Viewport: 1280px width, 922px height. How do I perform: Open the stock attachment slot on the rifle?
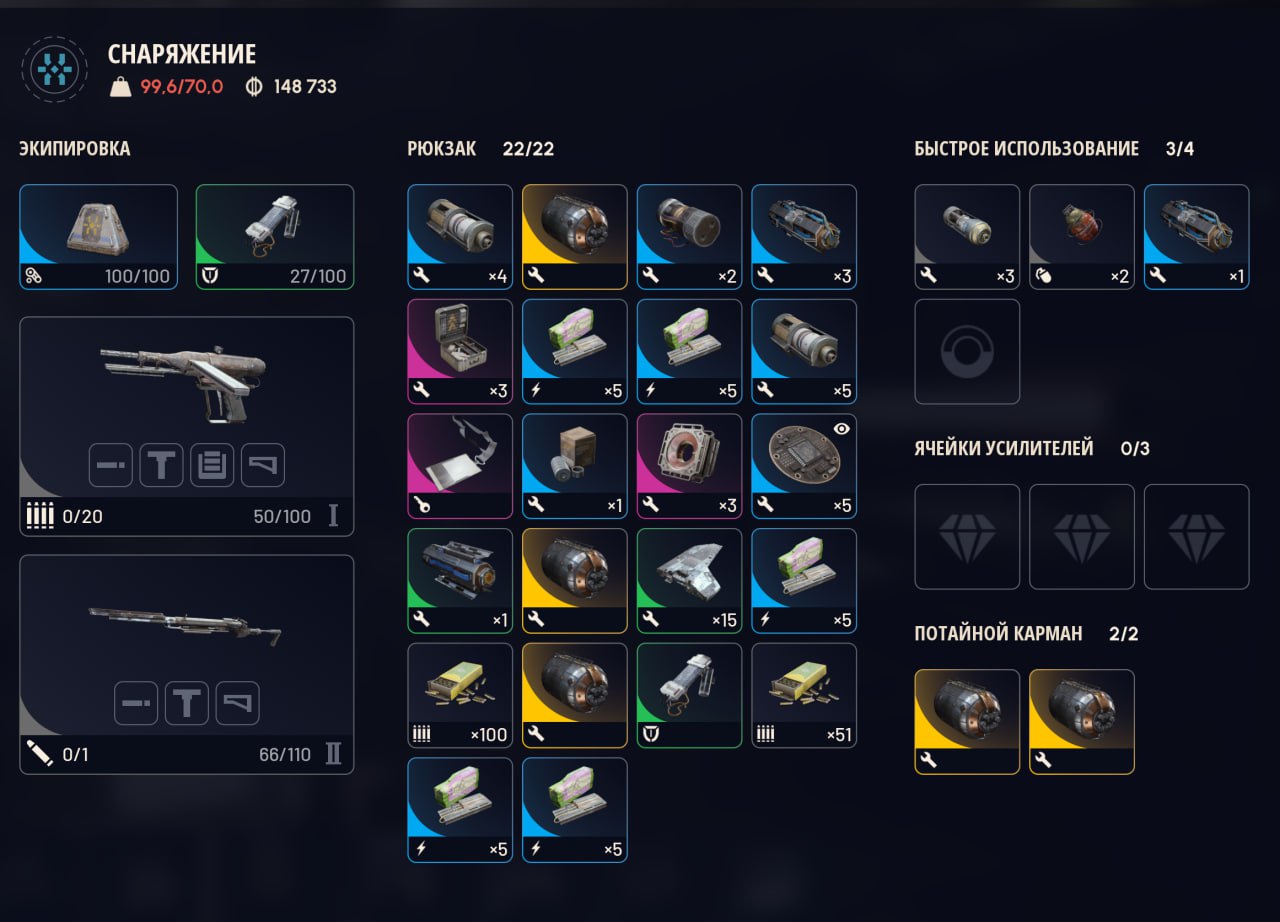point(238,703)
